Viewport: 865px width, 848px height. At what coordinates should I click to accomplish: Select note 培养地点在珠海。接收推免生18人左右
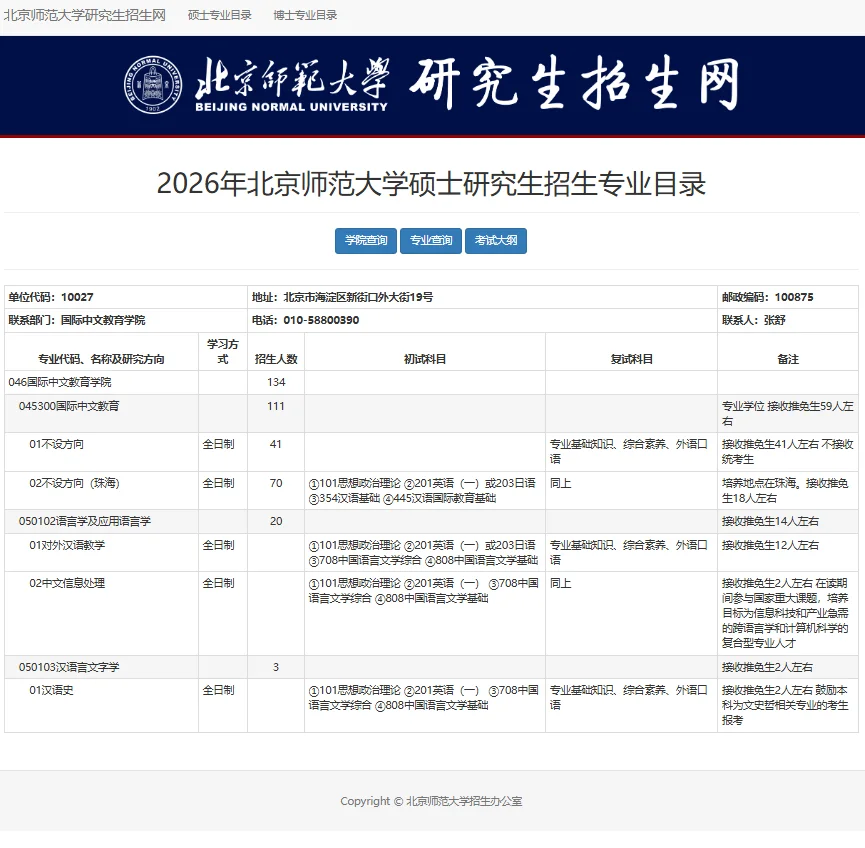pyautogui.click(x=786, y=490)
